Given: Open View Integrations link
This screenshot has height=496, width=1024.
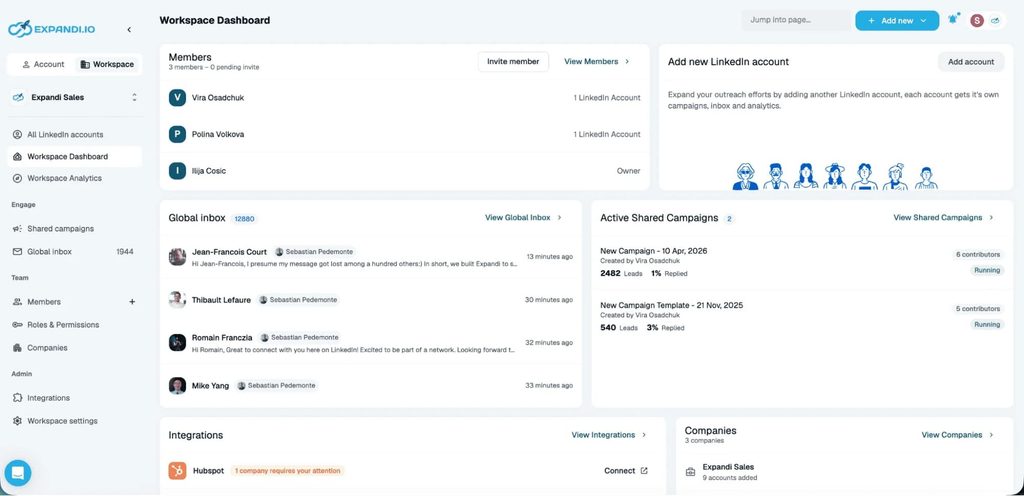Looking at the screenshot, I should point(609,435).
